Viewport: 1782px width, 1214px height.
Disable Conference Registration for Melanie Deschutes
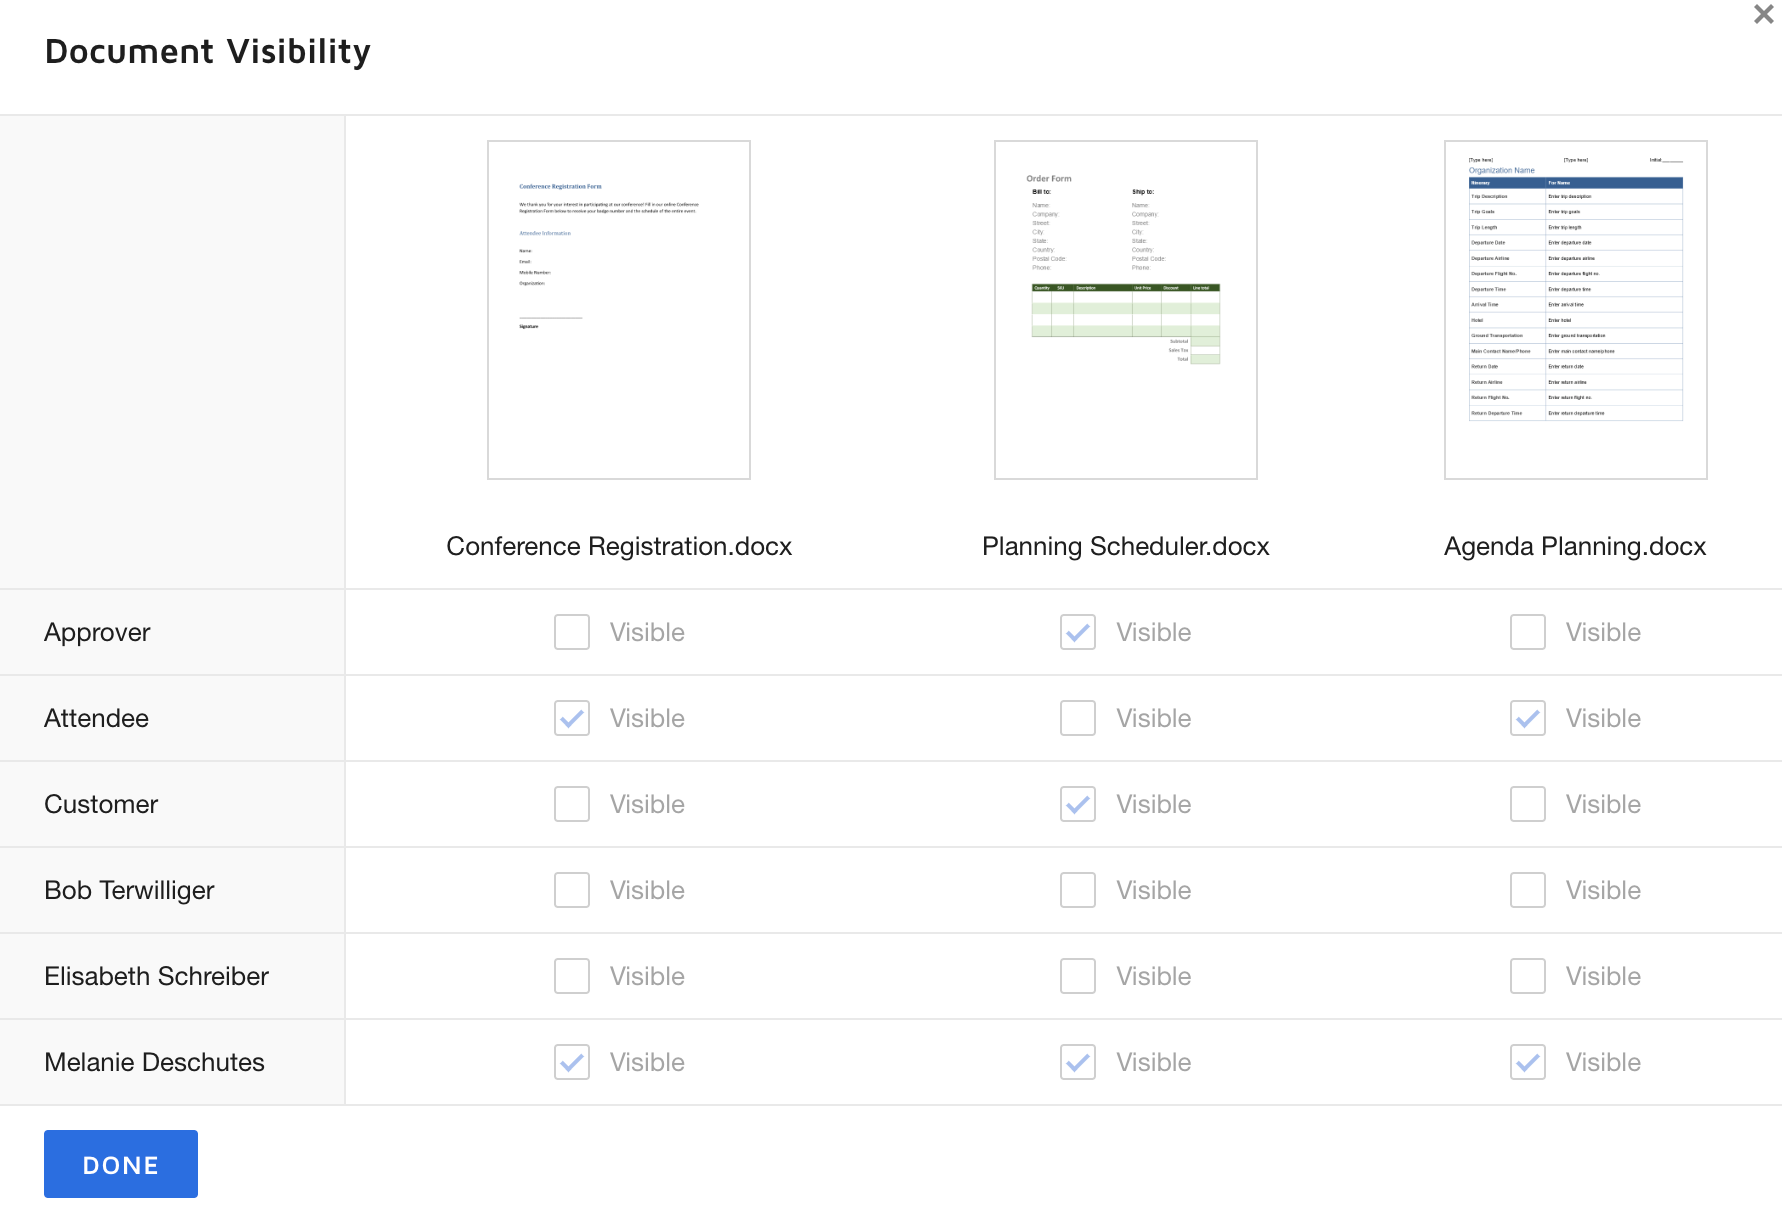571,1061
